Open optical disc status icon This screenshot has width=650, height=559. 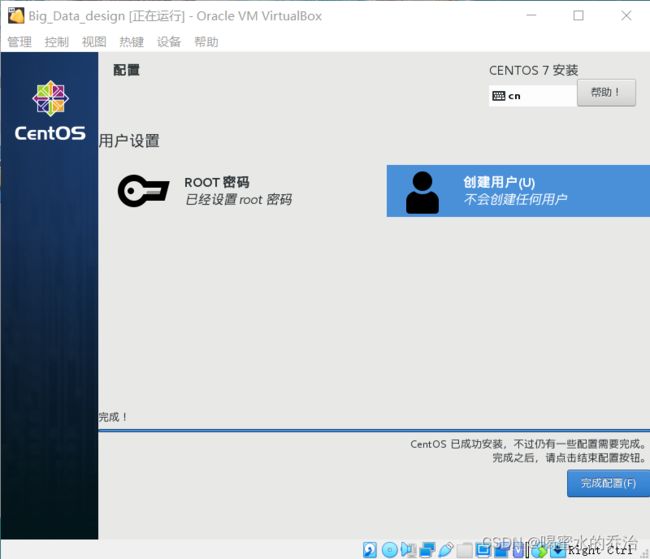390,550
